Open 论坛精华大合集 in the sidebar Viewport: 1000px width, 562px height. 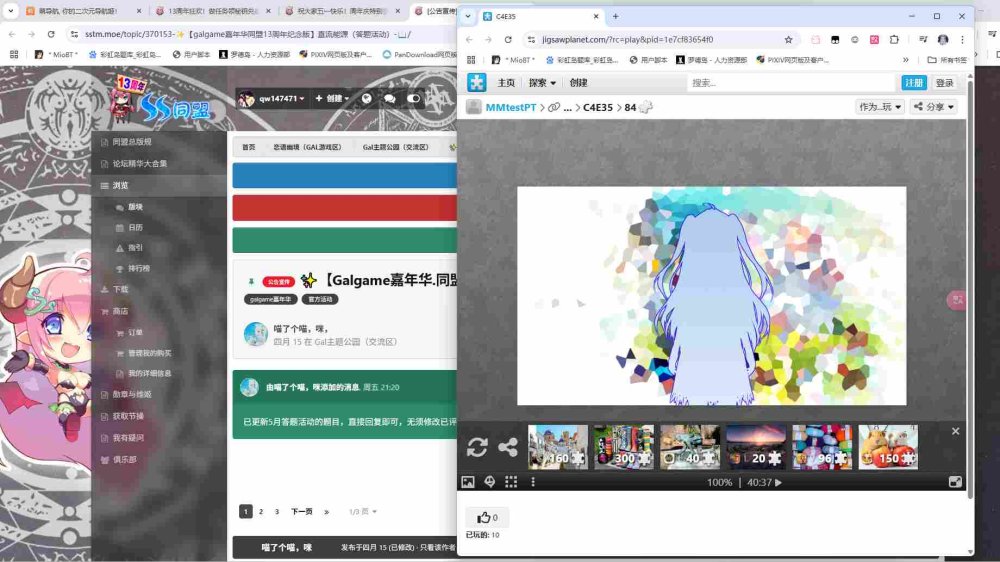(139, 164)
